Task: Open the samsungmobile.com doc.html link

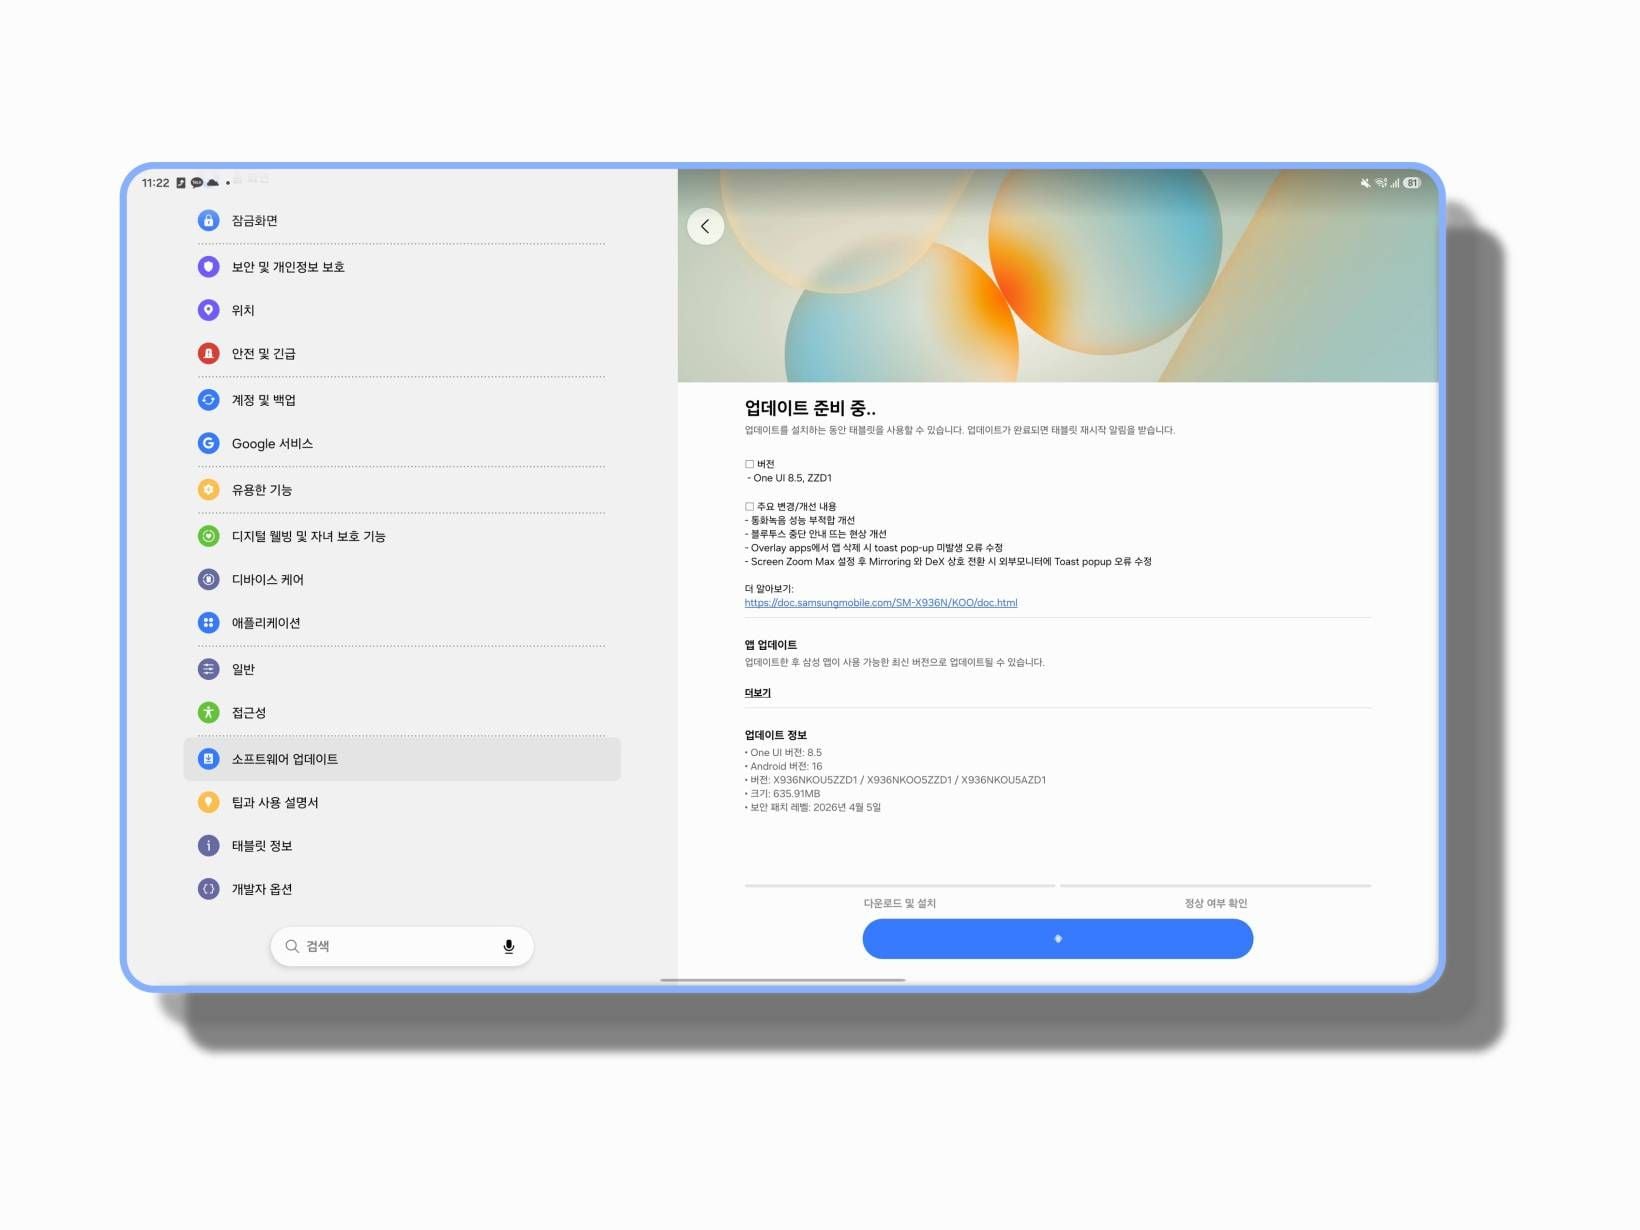Action: (880, 602)
